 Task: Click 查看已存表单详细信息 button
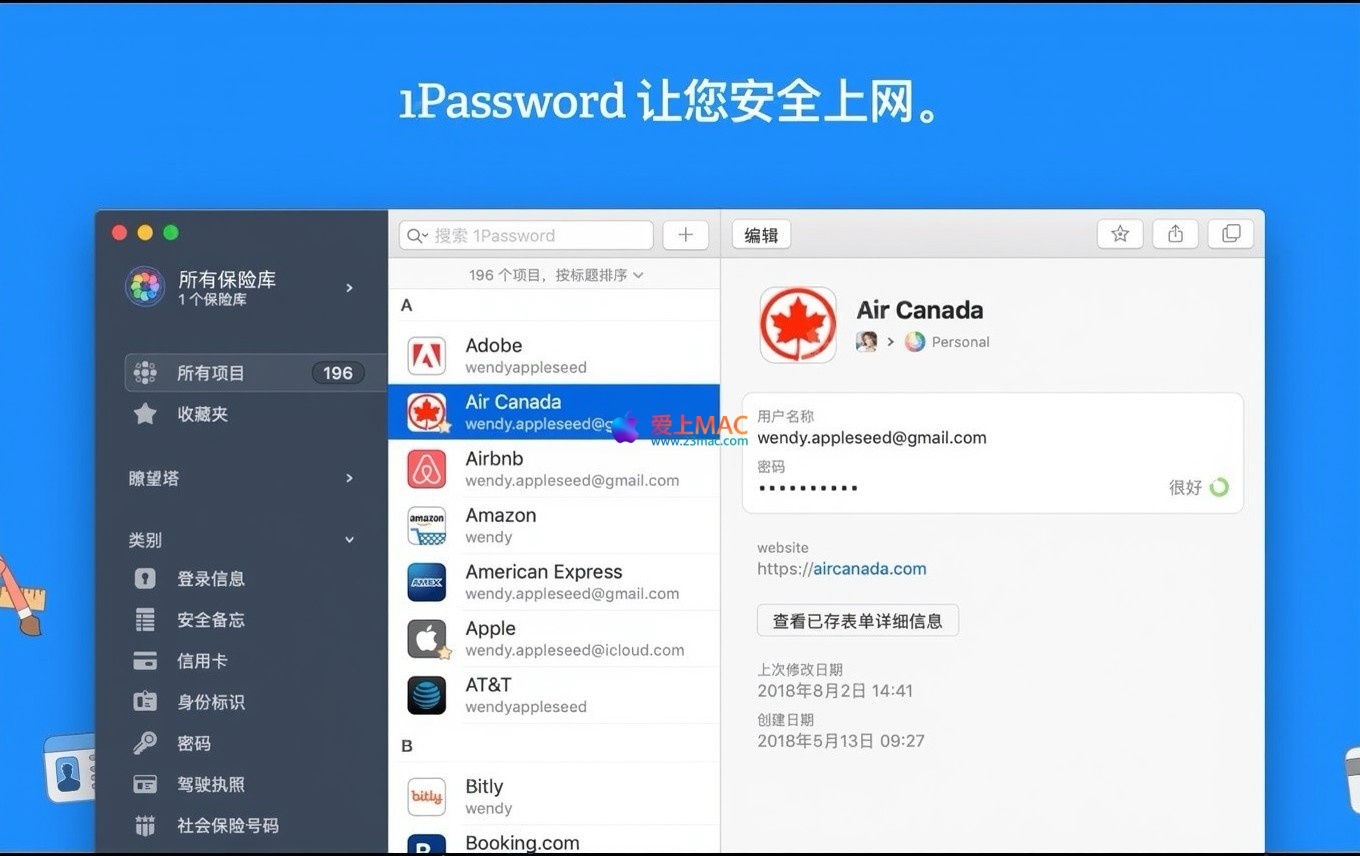pos(857,621)
